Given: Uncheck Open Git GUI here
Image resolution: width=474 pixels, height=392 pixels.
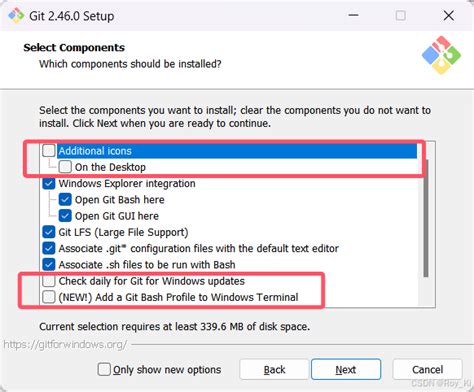Looking at the screenshot, I should (x=65, y=216).
